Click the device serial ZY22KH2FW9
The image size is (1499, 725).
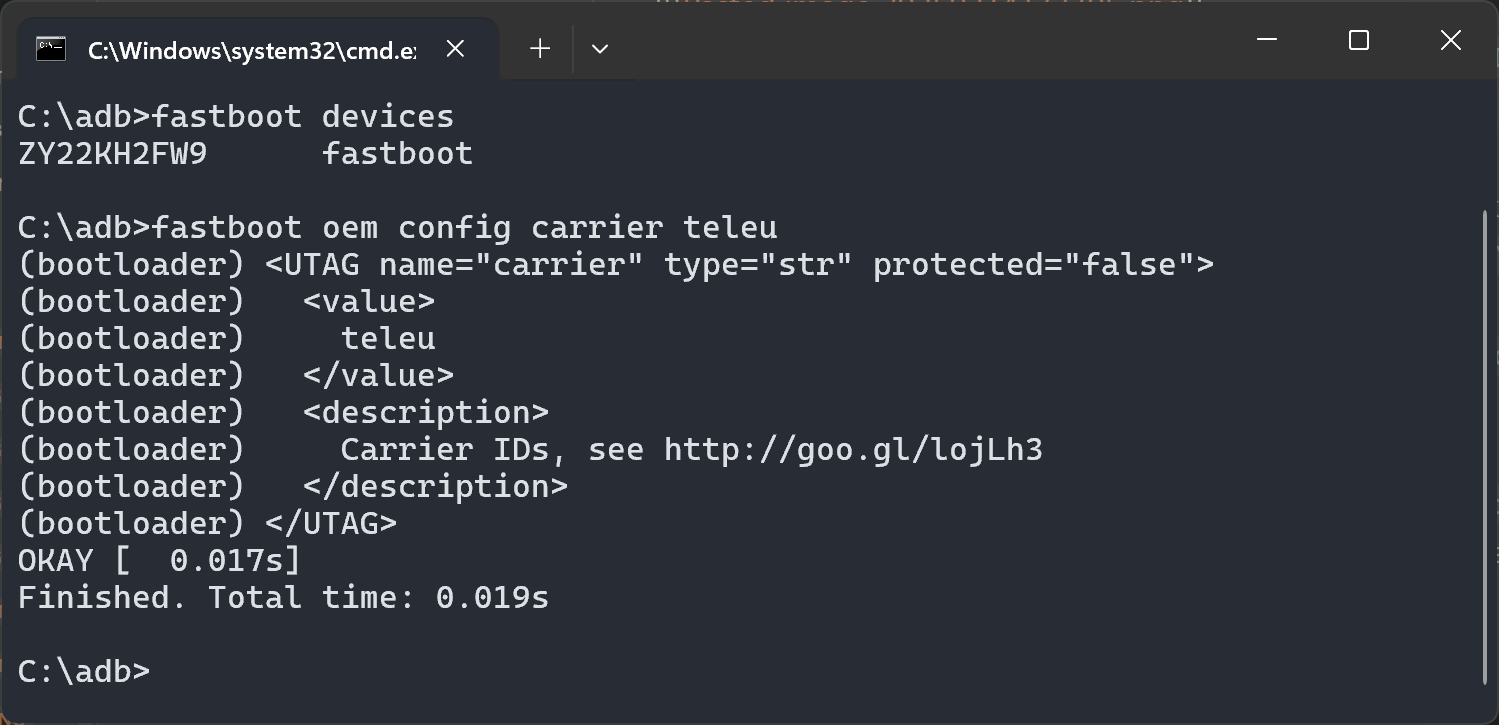pyautogui.click(x=112, y=154)
